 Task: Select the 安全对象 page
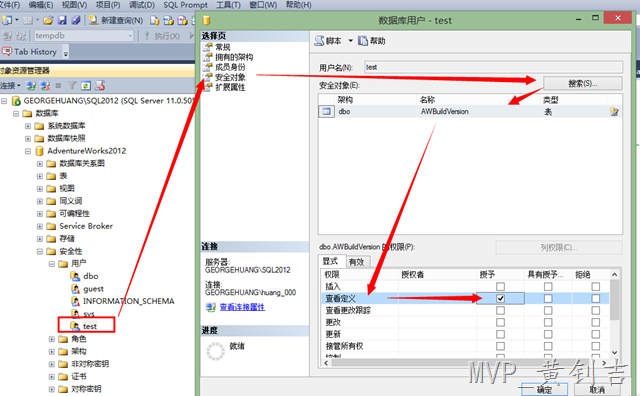click(230, 77)
